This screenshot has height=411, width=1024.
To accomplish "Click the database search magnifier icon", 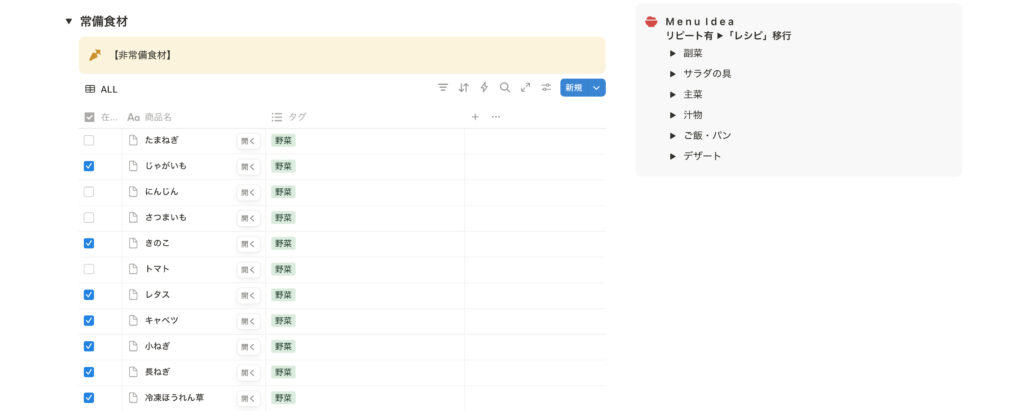I will tap(505, 88).
